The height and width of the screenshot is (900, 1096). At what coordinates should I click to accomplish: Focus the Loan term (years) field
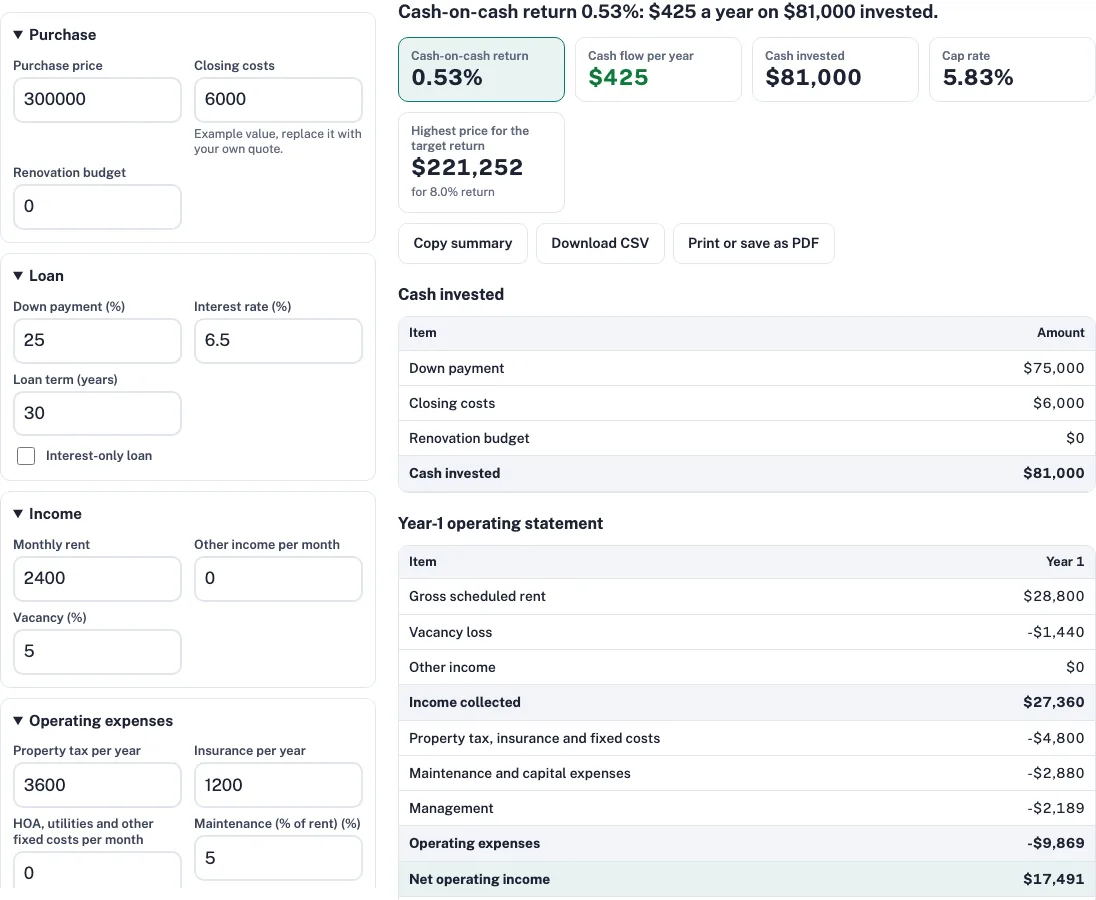pyautogui.click(x=97, y=414)
